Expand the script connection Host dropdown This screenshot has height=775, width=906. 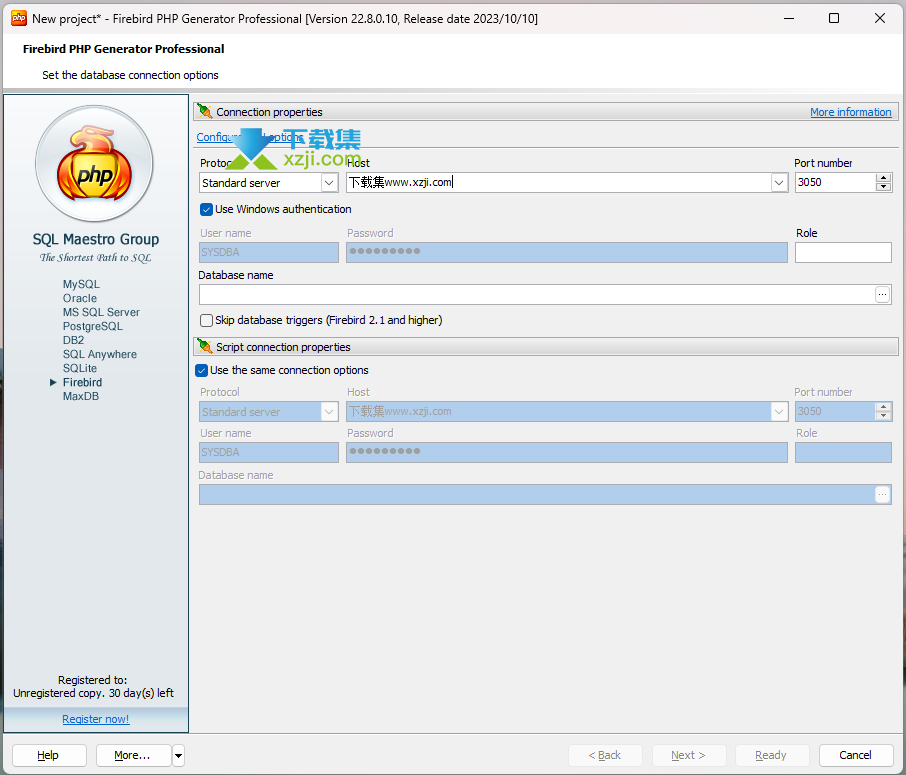point(779,411)
